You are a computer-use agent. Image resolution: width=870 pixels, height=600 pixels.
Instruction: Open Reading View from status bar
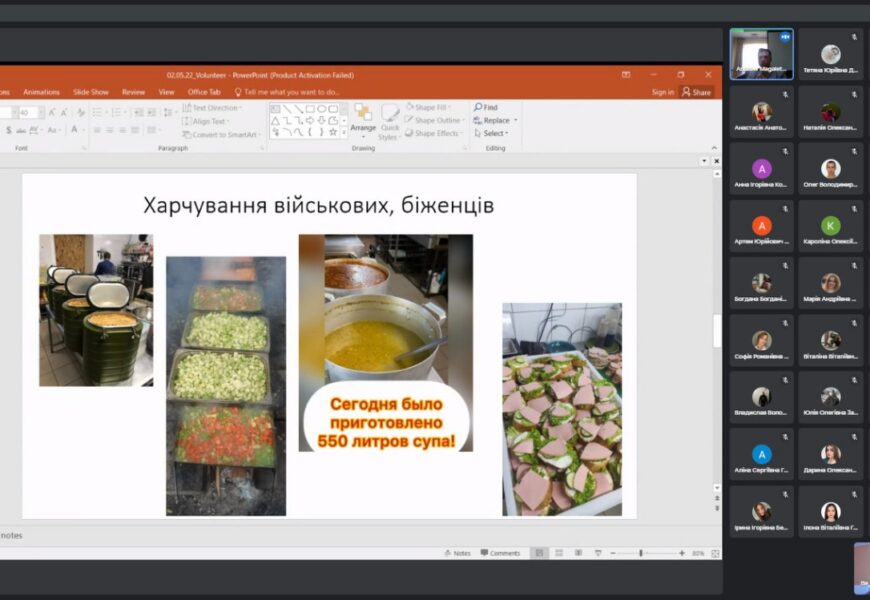(577, 553)
